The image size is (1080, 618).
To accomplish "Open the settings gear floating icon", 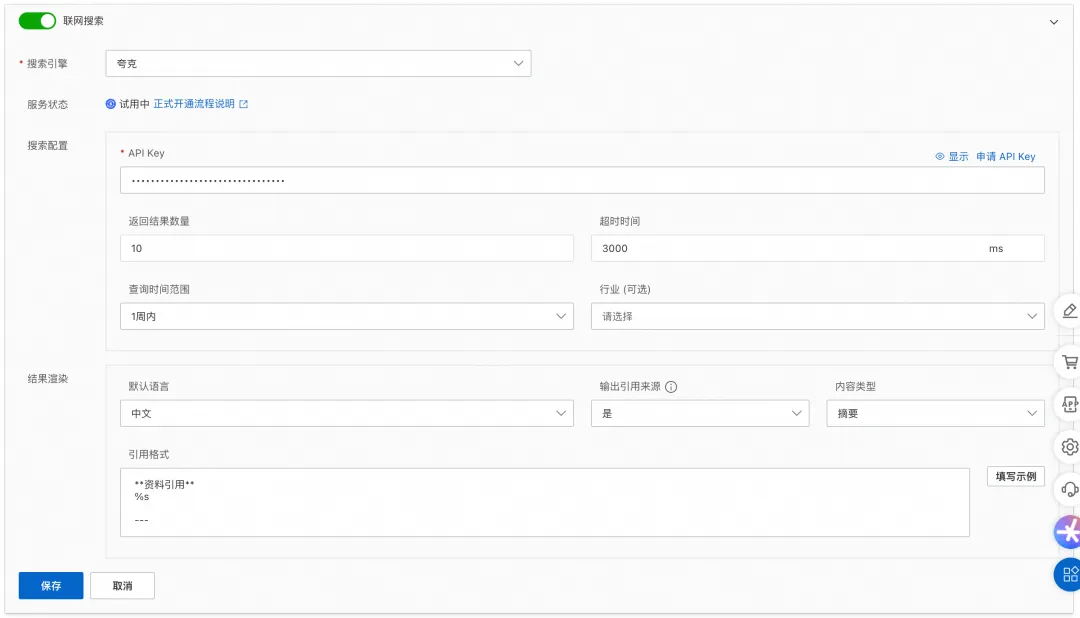I will tap(1069, 447).
